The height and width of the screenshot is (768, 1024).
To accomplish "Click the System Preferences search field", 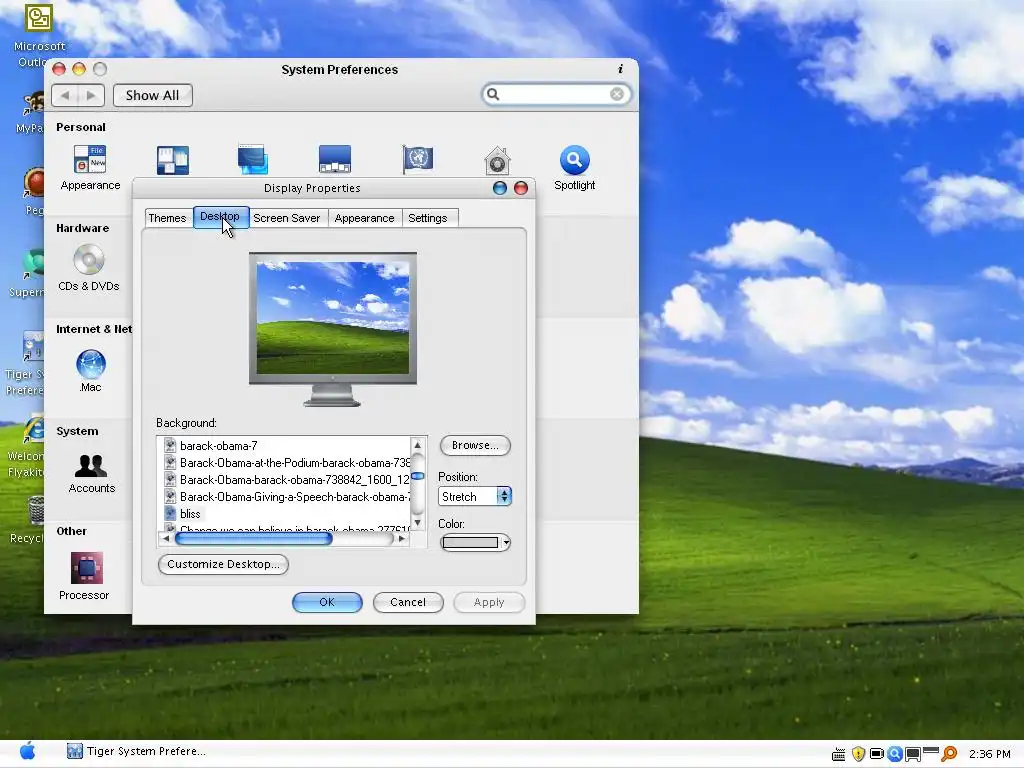I will click(556, 95).
